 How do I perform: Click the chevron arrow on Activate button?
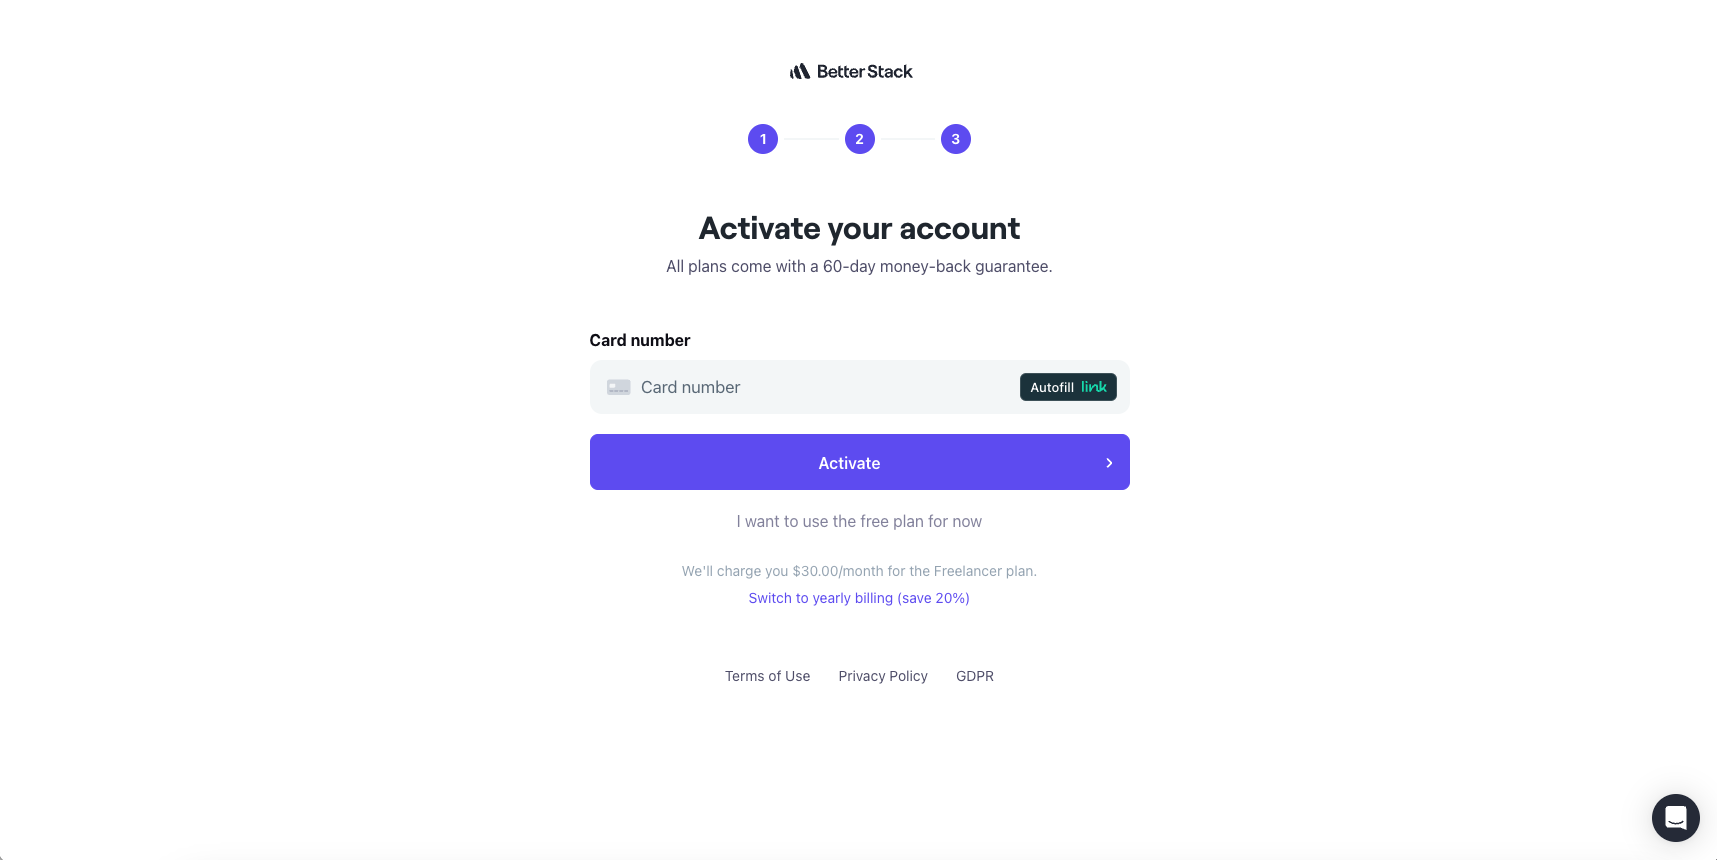(1109, 463)
